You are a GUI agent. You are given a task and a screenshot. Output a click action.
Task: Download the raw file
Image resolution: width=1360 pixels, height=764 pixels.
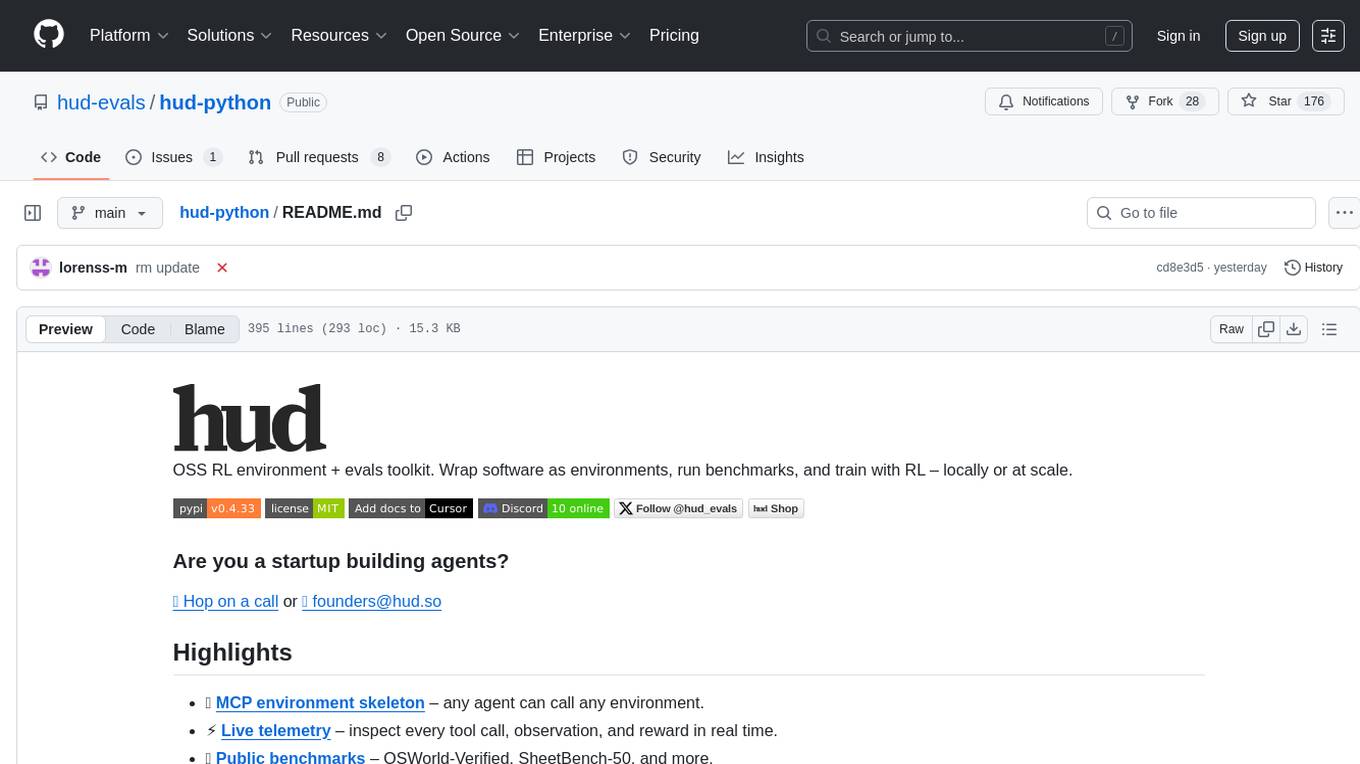(1293, 329)
